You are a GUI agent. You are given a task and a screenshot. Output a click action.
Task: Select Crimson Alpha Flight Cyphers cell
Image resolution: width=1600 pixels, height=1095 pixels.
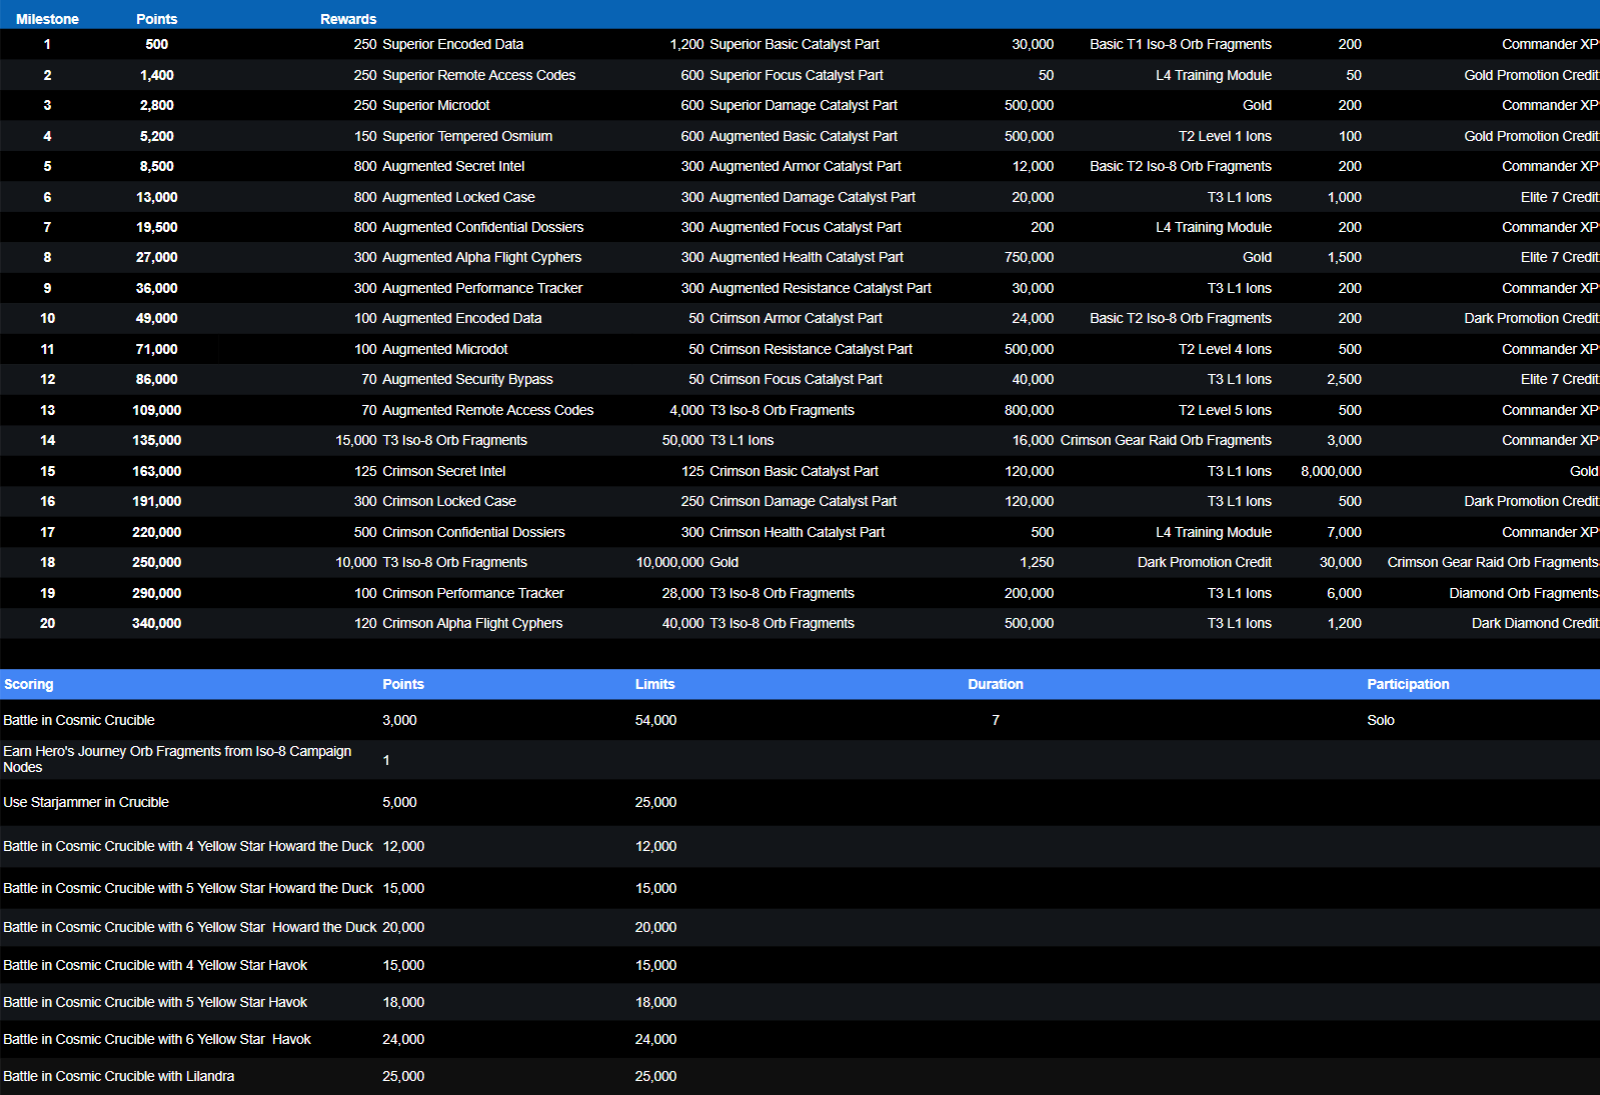(472, 623)
